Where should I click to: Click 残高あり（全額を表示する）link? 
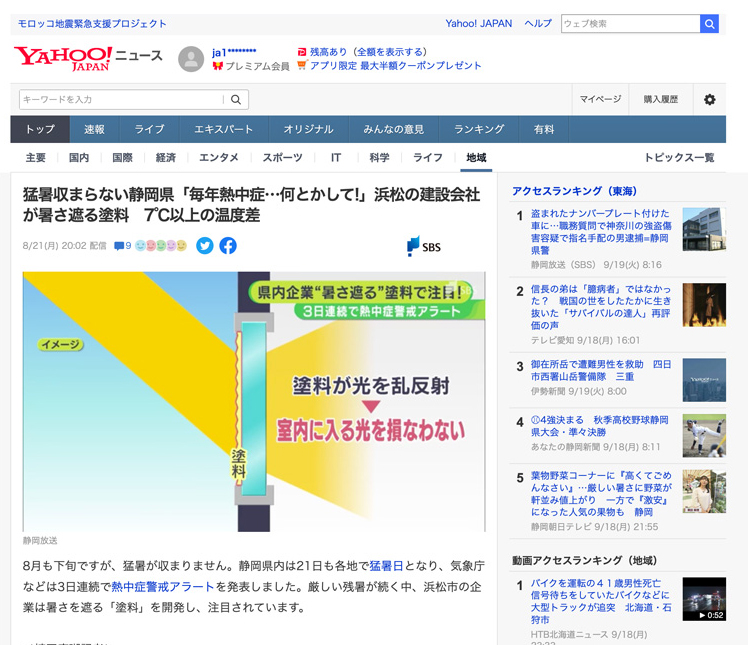pos(368,52)
